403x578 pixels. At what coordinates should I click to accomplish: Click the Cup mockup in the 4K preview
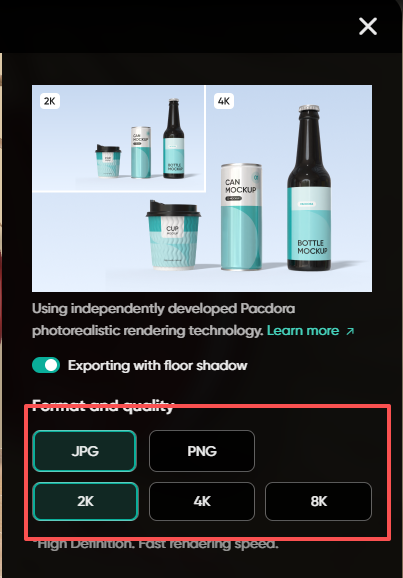(x=173, y=235)
